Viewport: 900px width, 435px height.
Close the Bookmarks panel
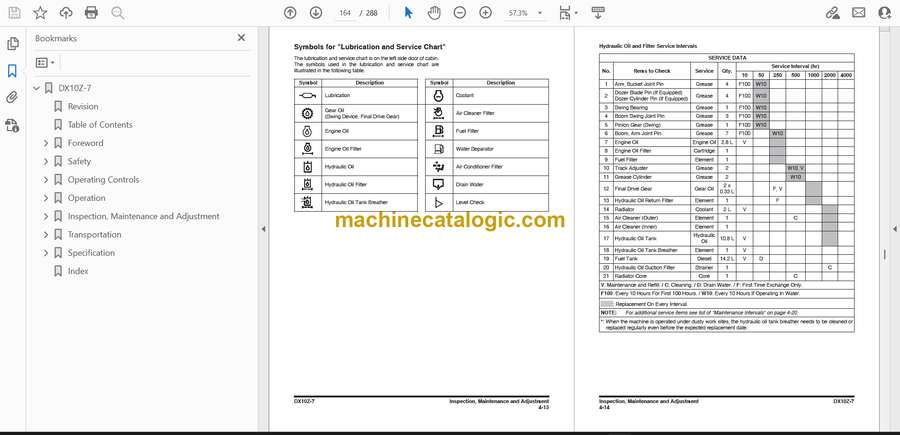[241, 38]
